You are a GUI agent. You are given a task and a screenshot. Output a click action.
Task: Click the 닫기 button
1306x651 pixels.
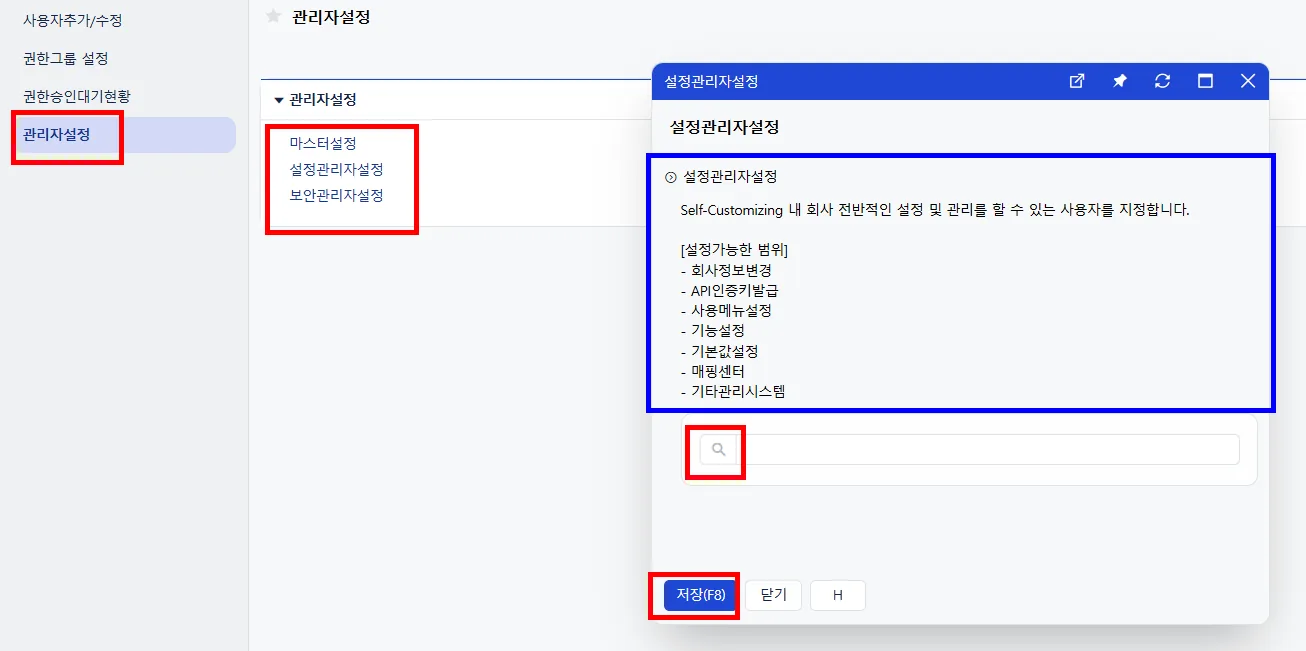coord(774,595)
